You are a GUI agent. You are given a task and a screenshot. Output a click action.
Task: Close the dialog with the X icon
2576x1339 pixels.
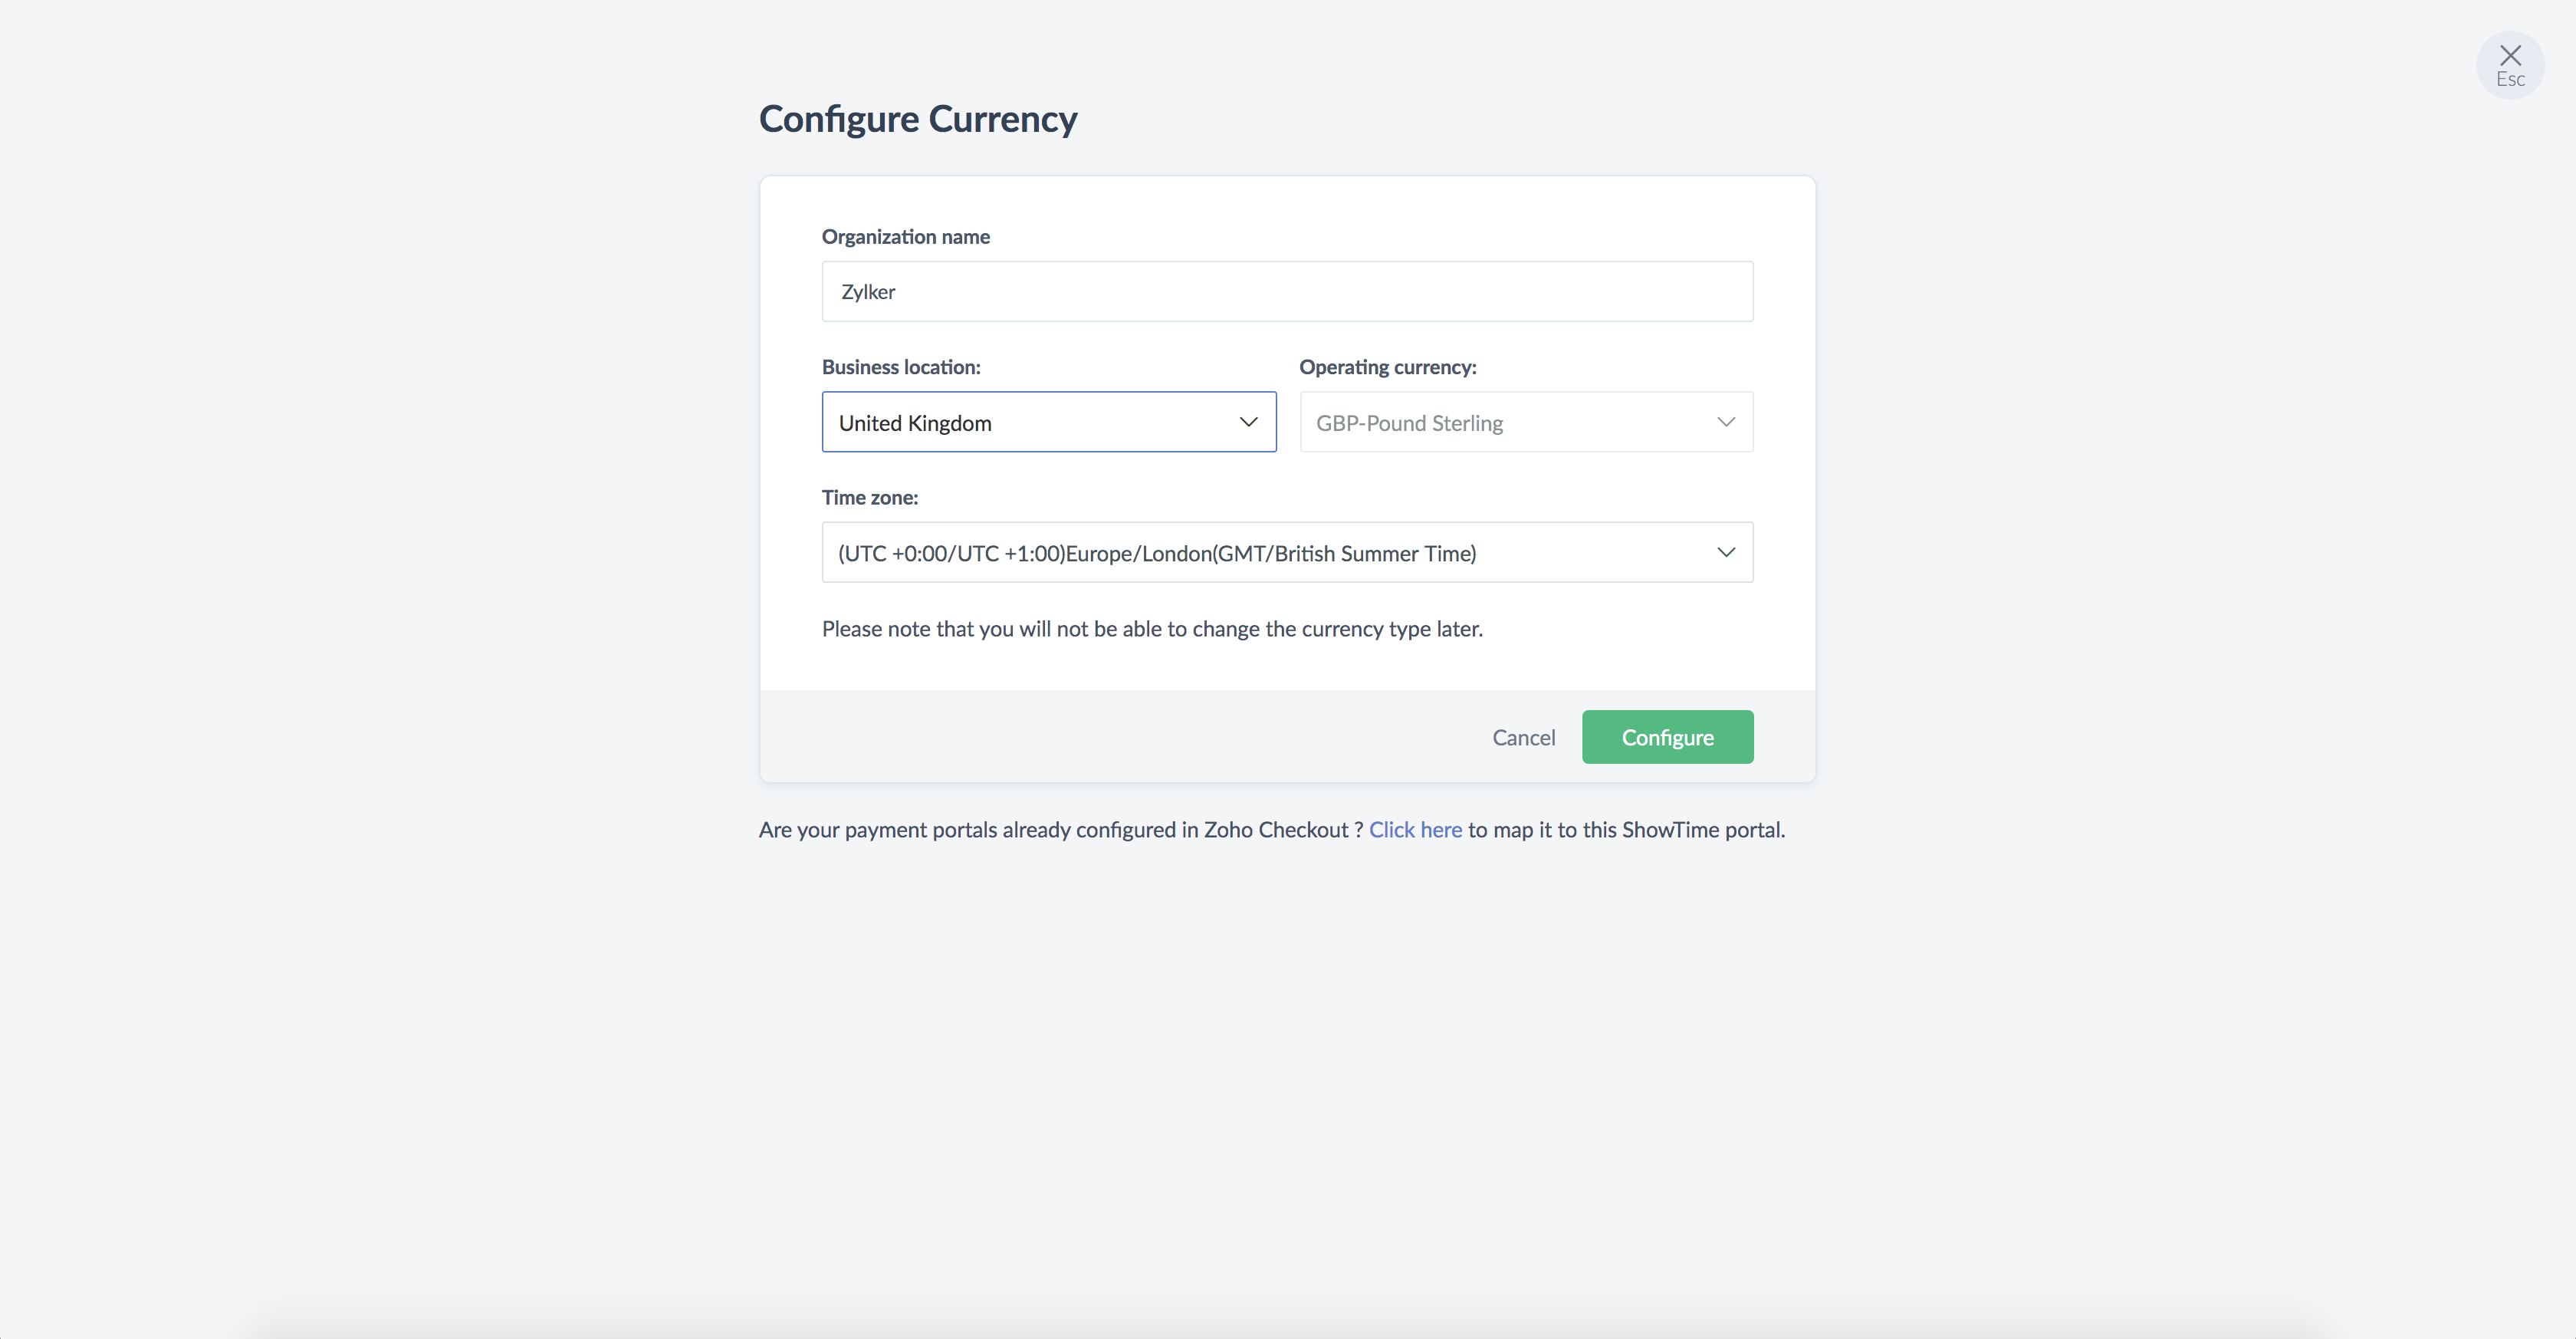[2510, 55]
